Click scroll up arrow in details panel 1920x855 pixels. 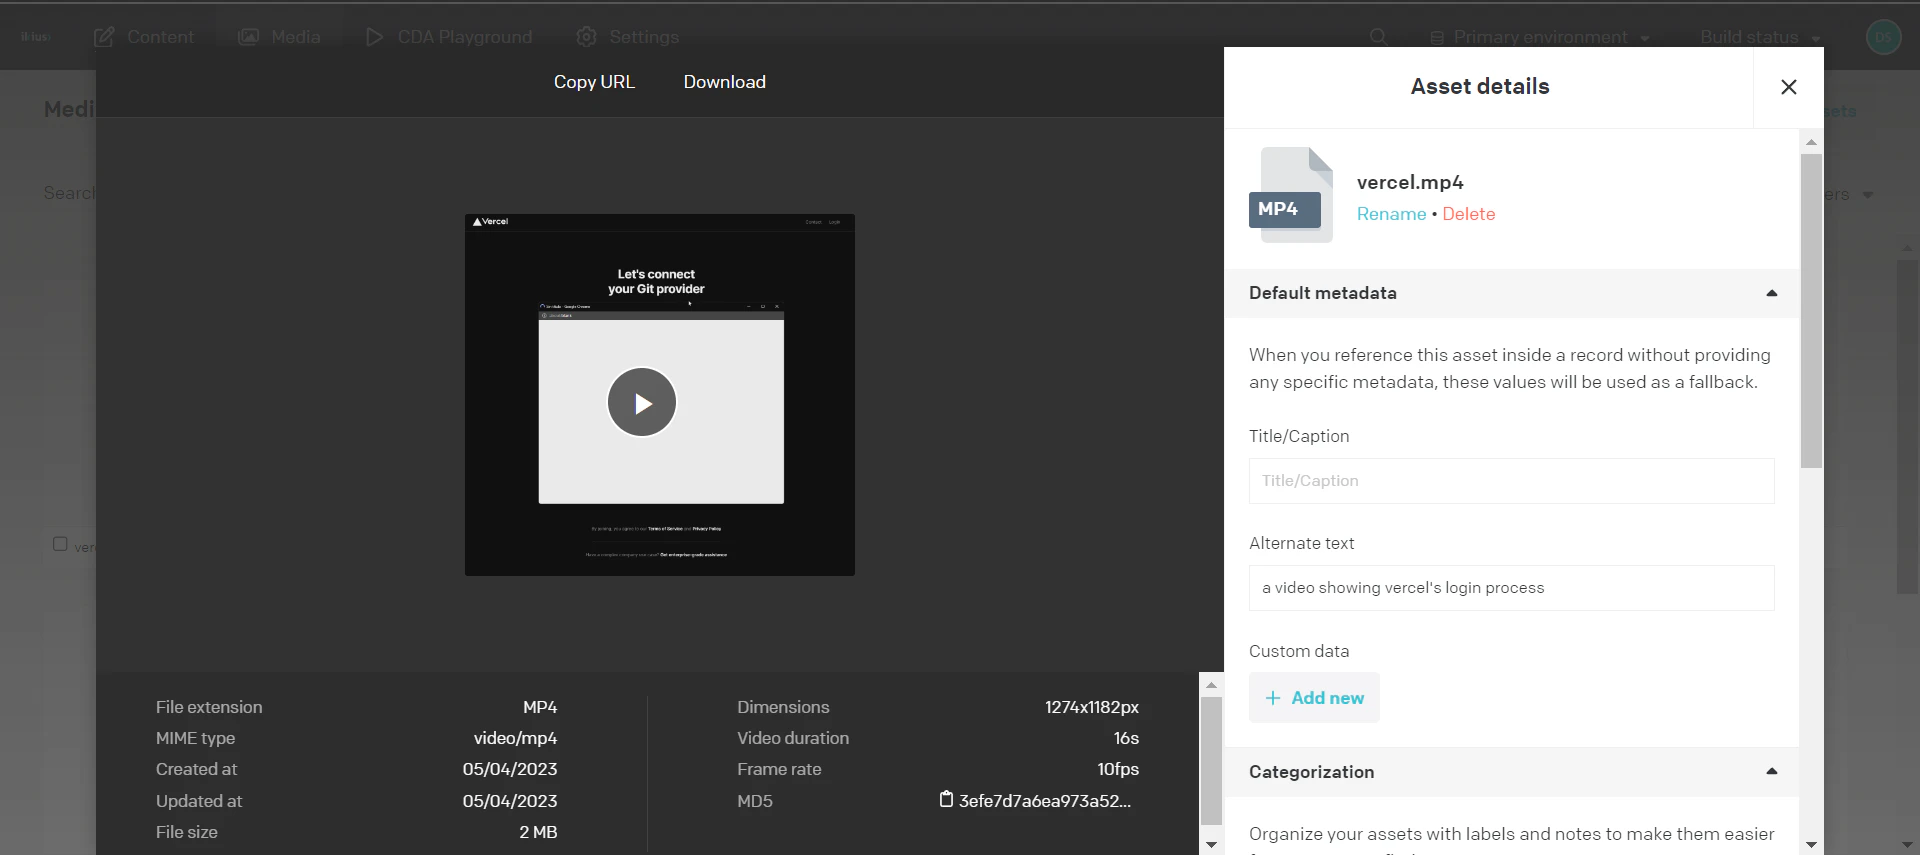point(1811,142)
